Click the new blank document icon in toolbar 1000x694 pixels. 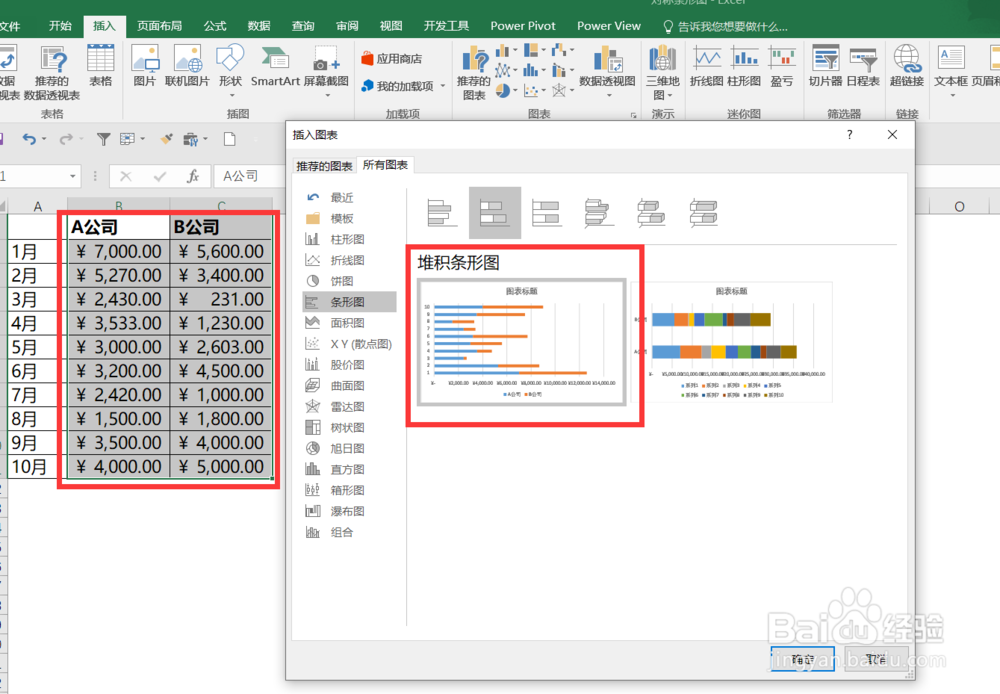pyautogui.click(x=230, y=138)
